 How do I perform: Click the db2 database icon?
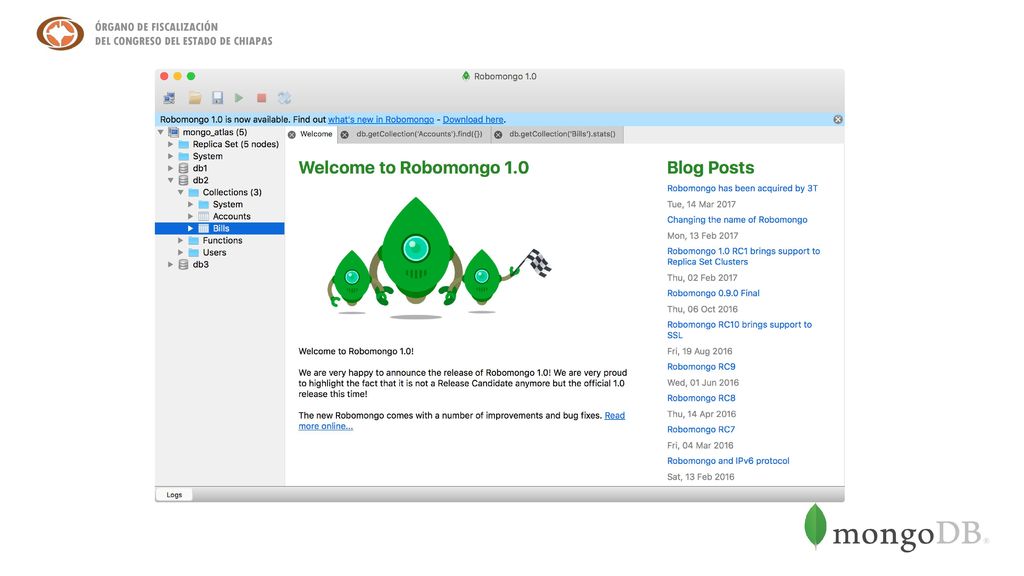point(184,180)
